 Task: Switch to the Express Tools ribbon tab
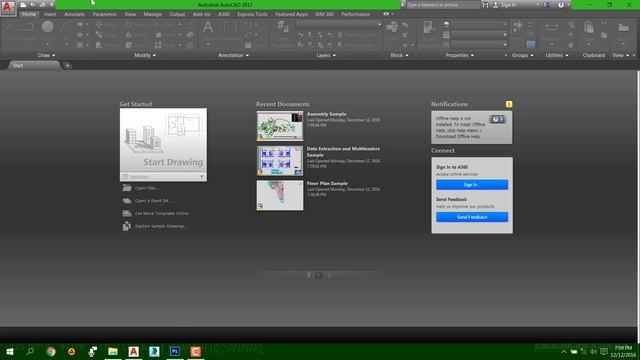click(x=252, y=14)
